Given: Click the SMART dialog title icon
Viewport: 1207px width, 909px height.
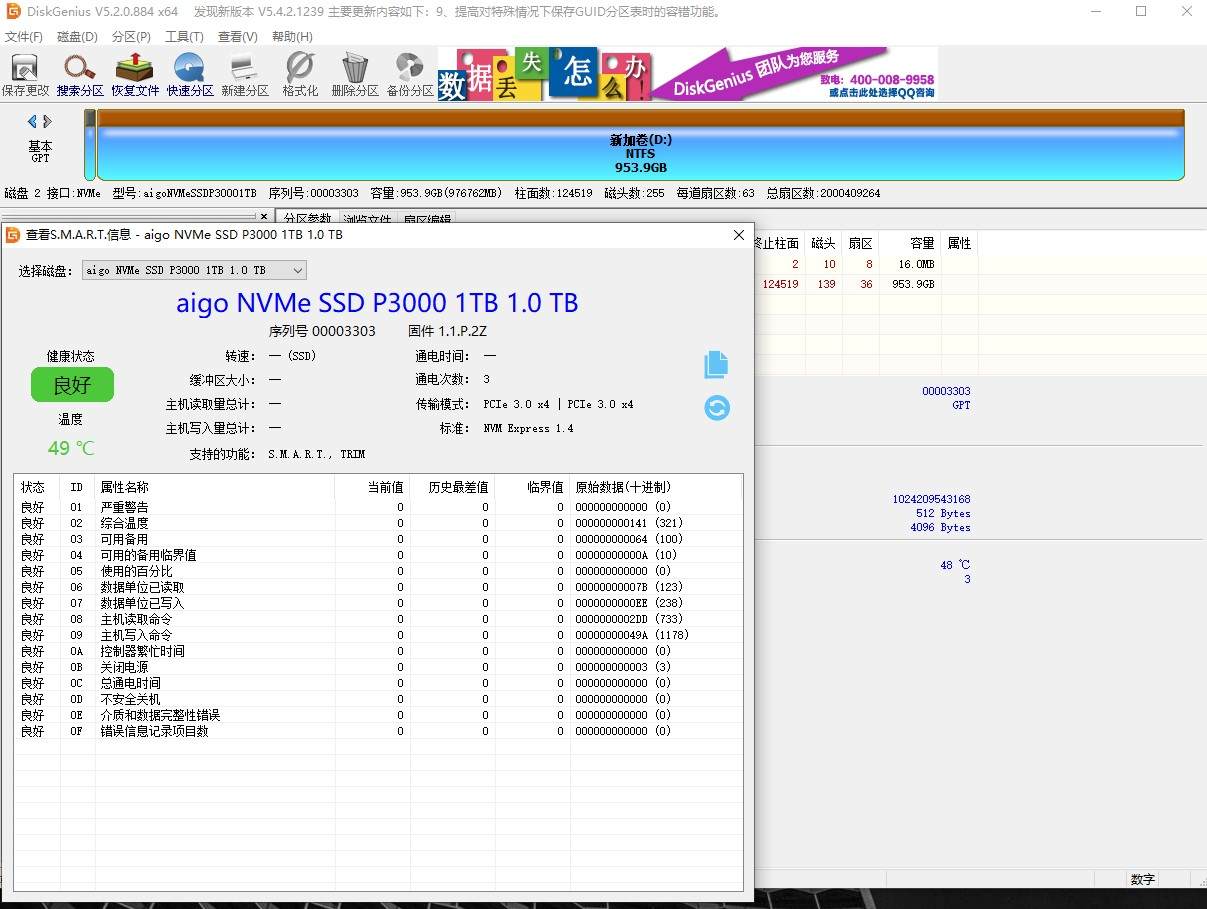Looking at the screenshot, I should (13, 235).
